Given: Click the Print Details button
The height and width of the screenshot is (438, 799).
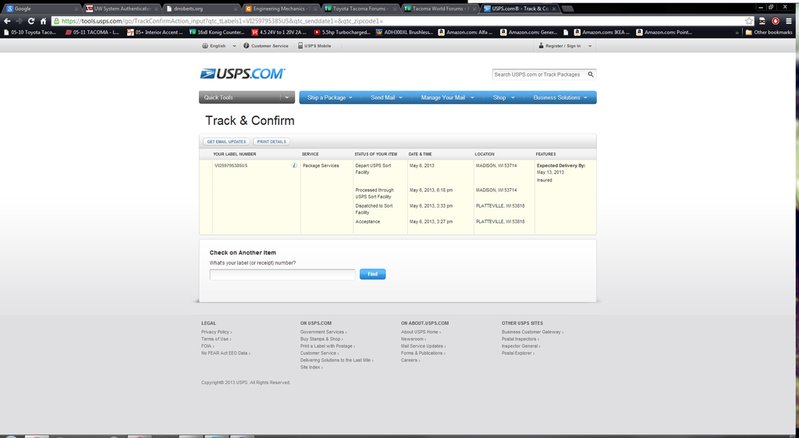Looking at the screenshot, I should pos(272,142).
